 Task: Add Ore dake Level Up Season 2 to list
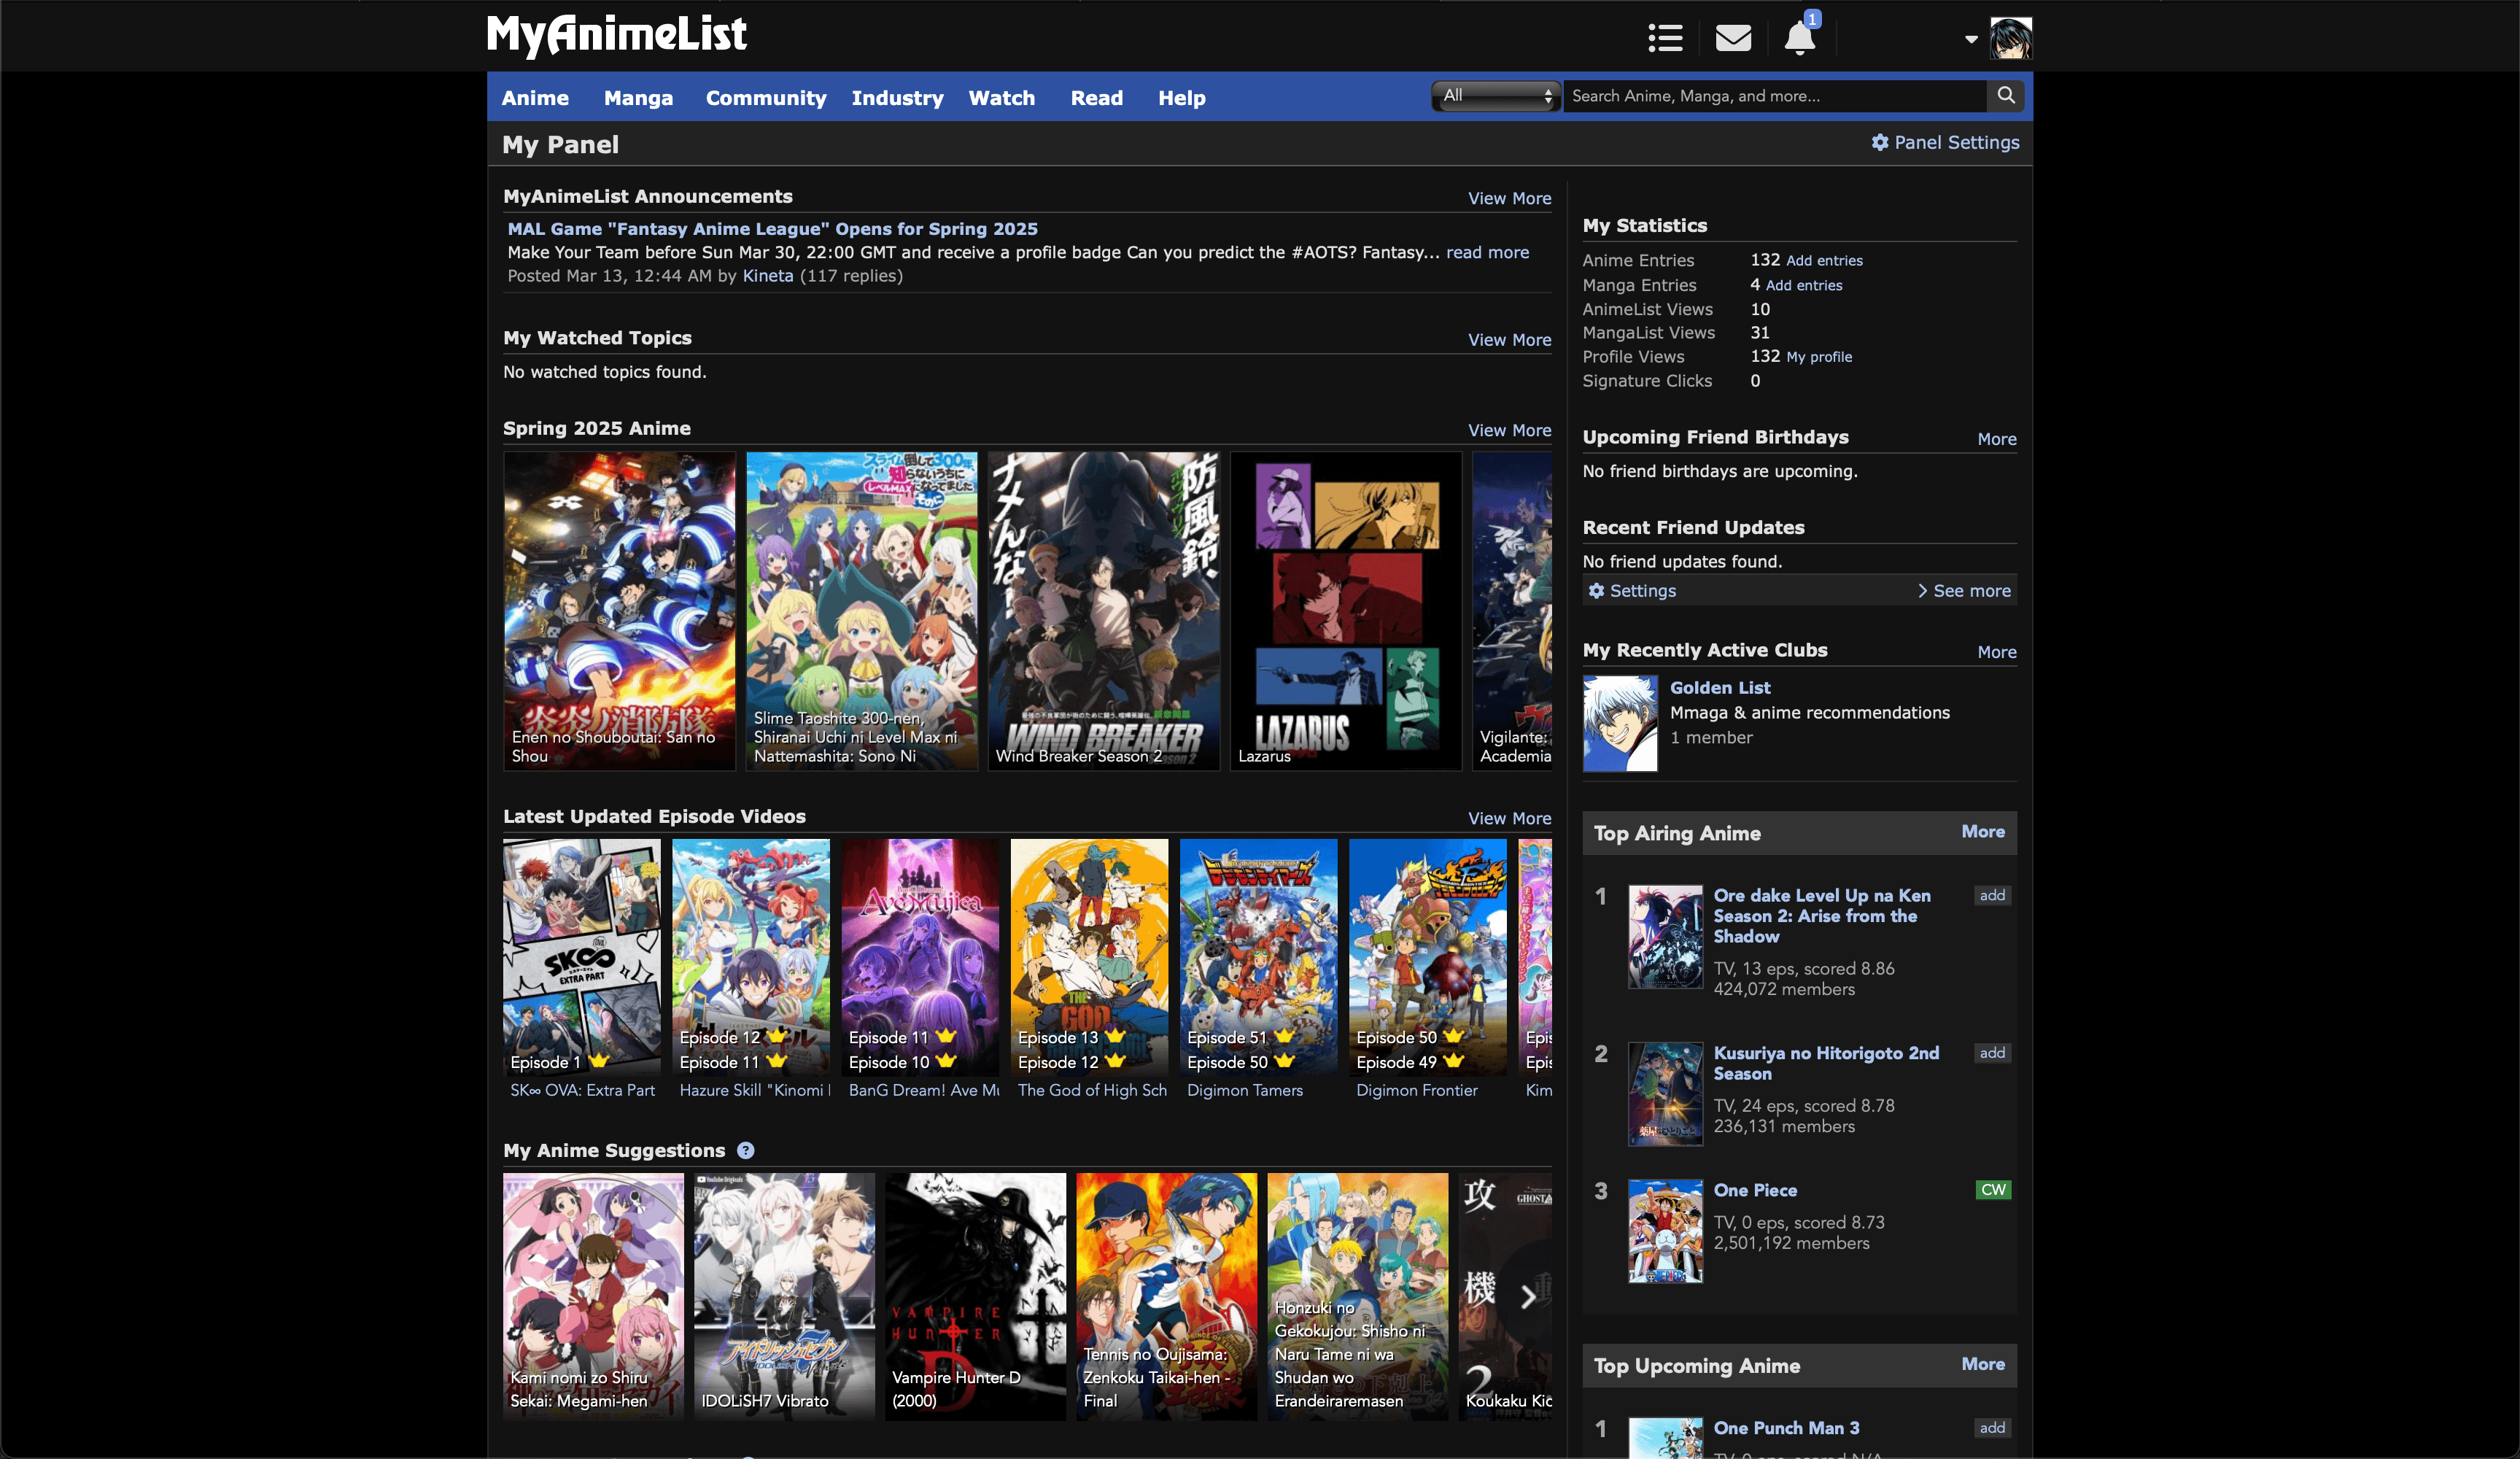(x=1992, y=895)
